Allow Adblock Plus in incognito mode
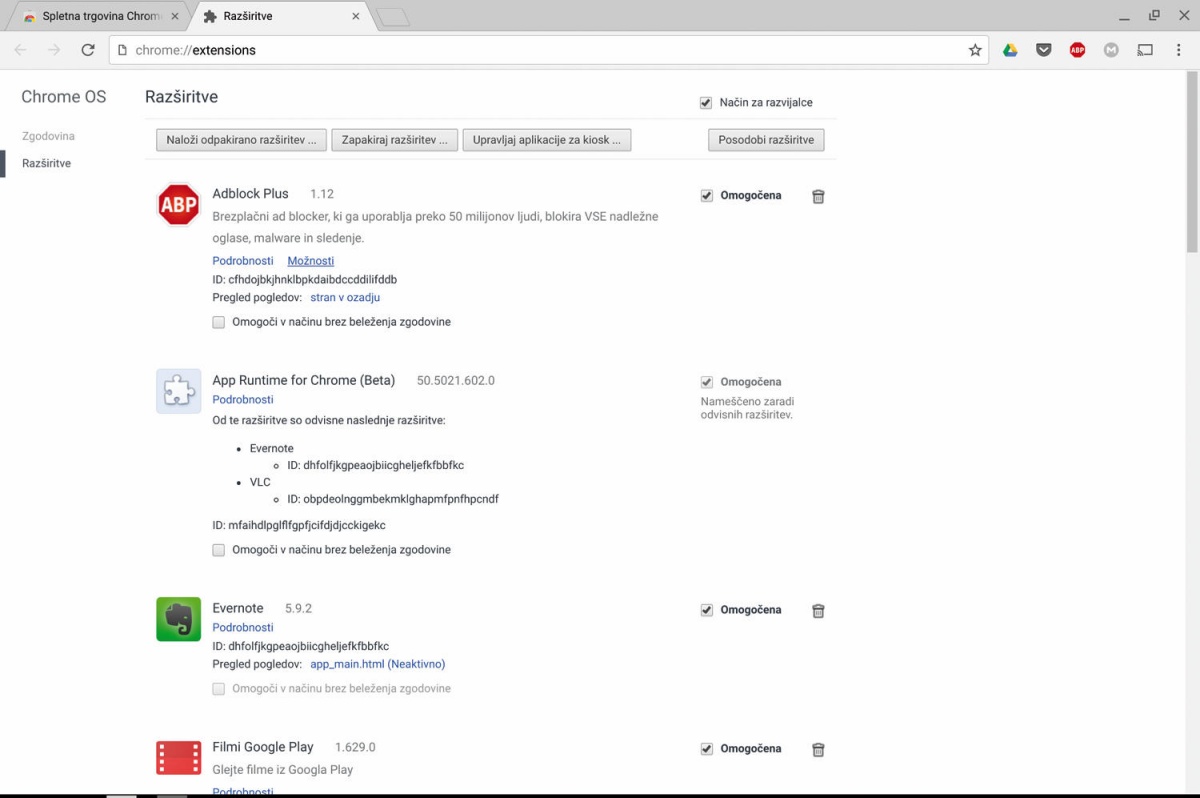 [x=219, y=322]
